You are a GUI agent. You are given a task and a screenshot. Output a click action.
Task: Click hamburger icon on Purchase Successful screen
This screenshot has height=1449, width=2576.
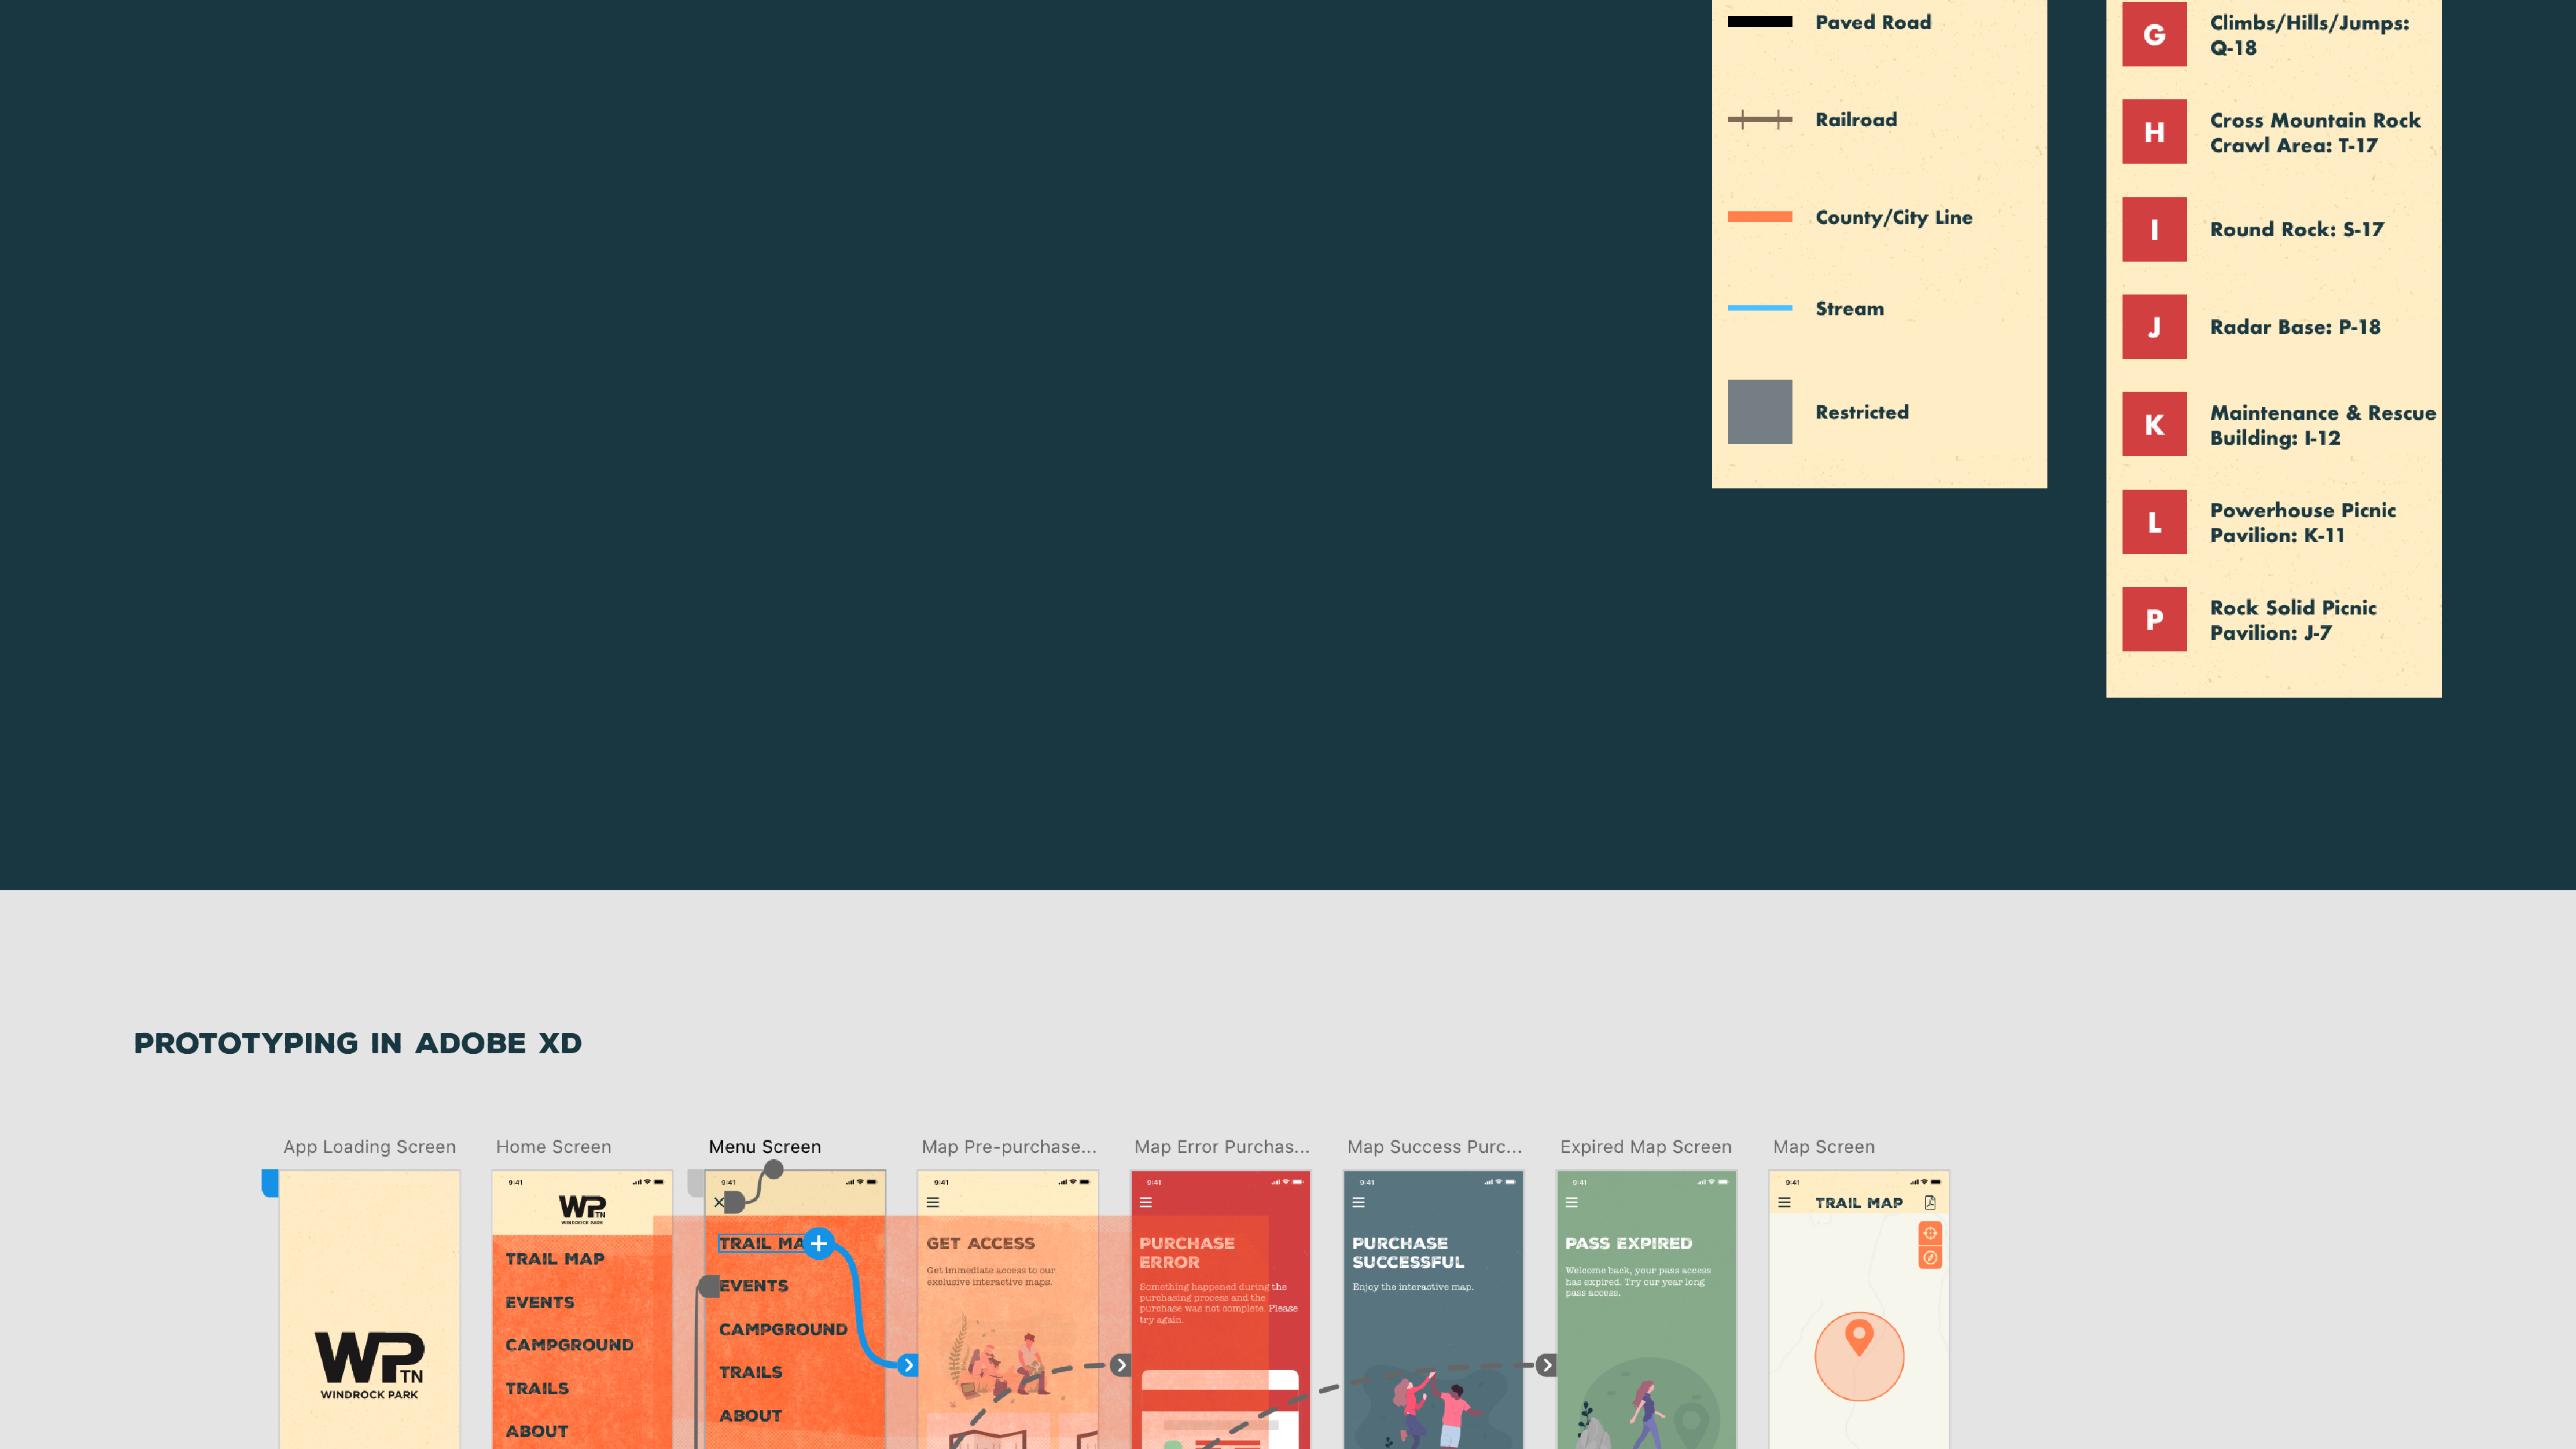[1358, 1202]
